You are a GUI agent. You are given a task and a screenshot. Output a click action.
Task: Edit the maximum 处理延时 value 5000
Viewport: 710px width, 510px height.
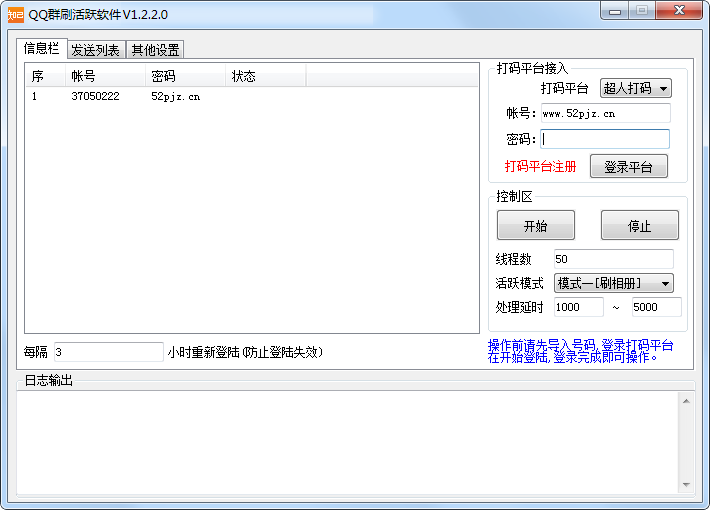click(x=656, y=307)
